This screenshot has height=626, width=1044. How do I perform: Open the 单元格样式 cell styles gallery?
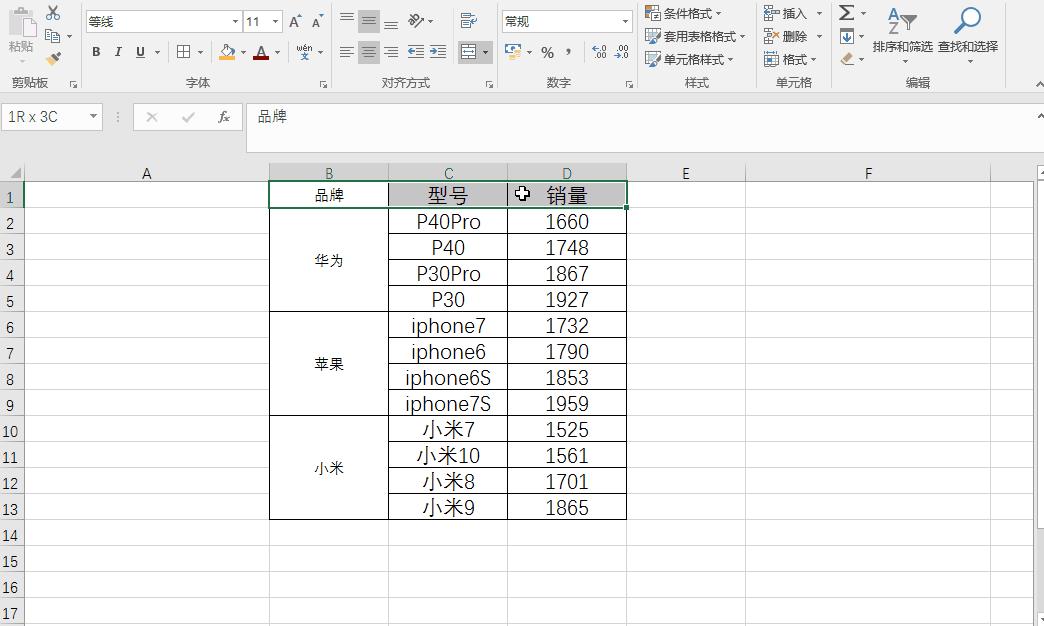(692, 59)
